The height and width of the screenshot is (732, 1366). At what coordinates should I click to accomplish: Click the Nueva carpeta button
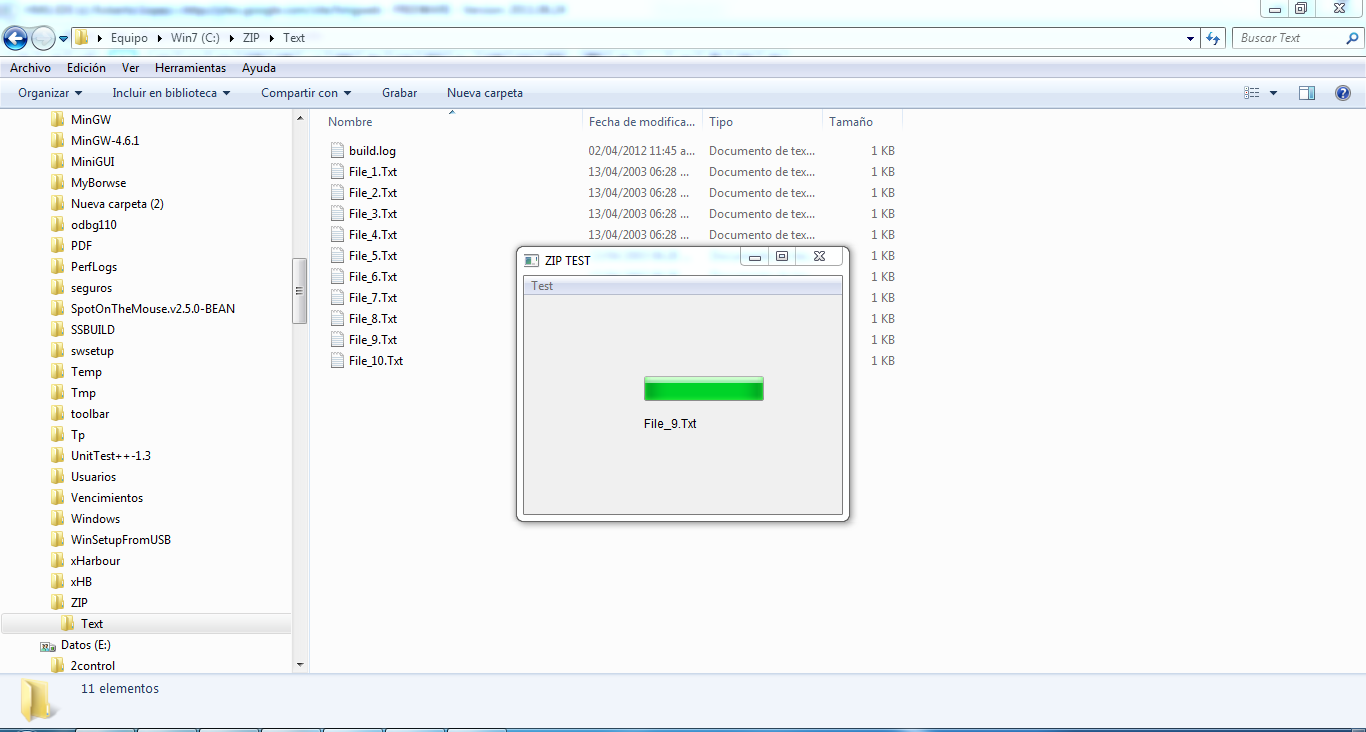click(484, 93)
